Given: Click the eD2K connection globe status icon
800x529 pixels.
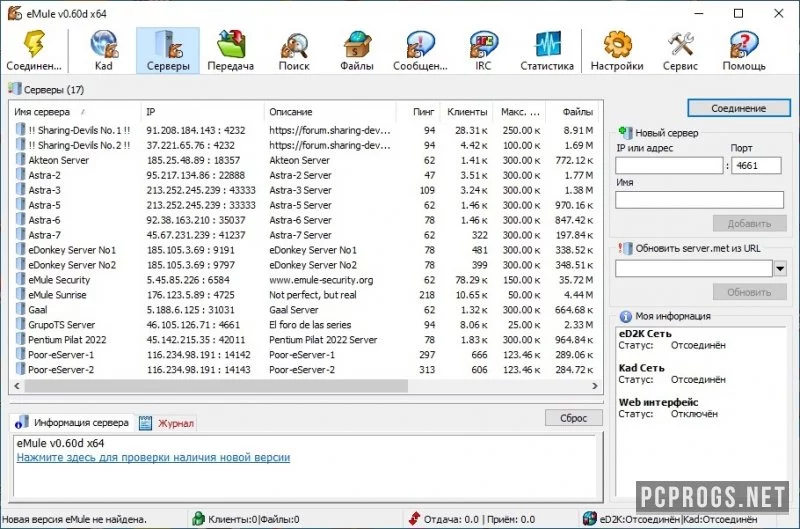Looking at the screenshot, I should [x=589, y=519].
